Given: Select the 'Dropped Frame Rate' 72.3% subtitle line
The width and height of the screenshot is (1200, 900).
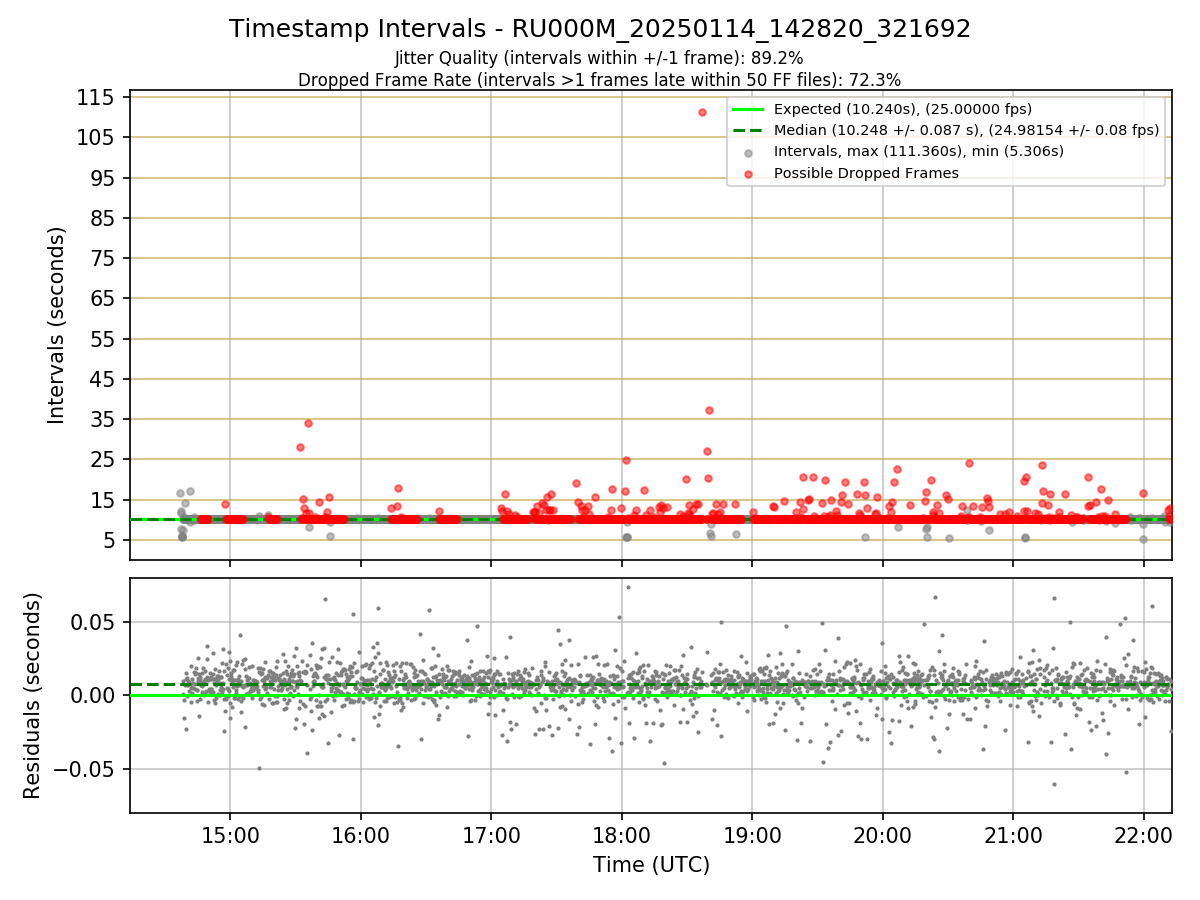Looking at the screenshot, I should click(599, 79).
